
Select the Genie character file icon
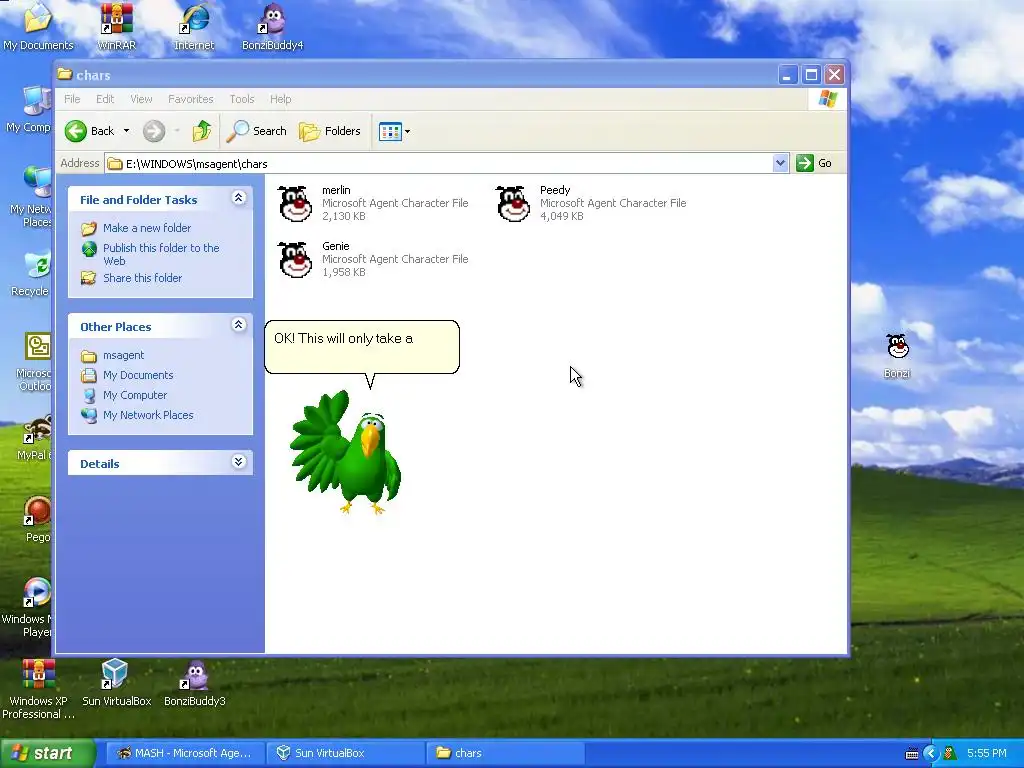tap(295, 260)
